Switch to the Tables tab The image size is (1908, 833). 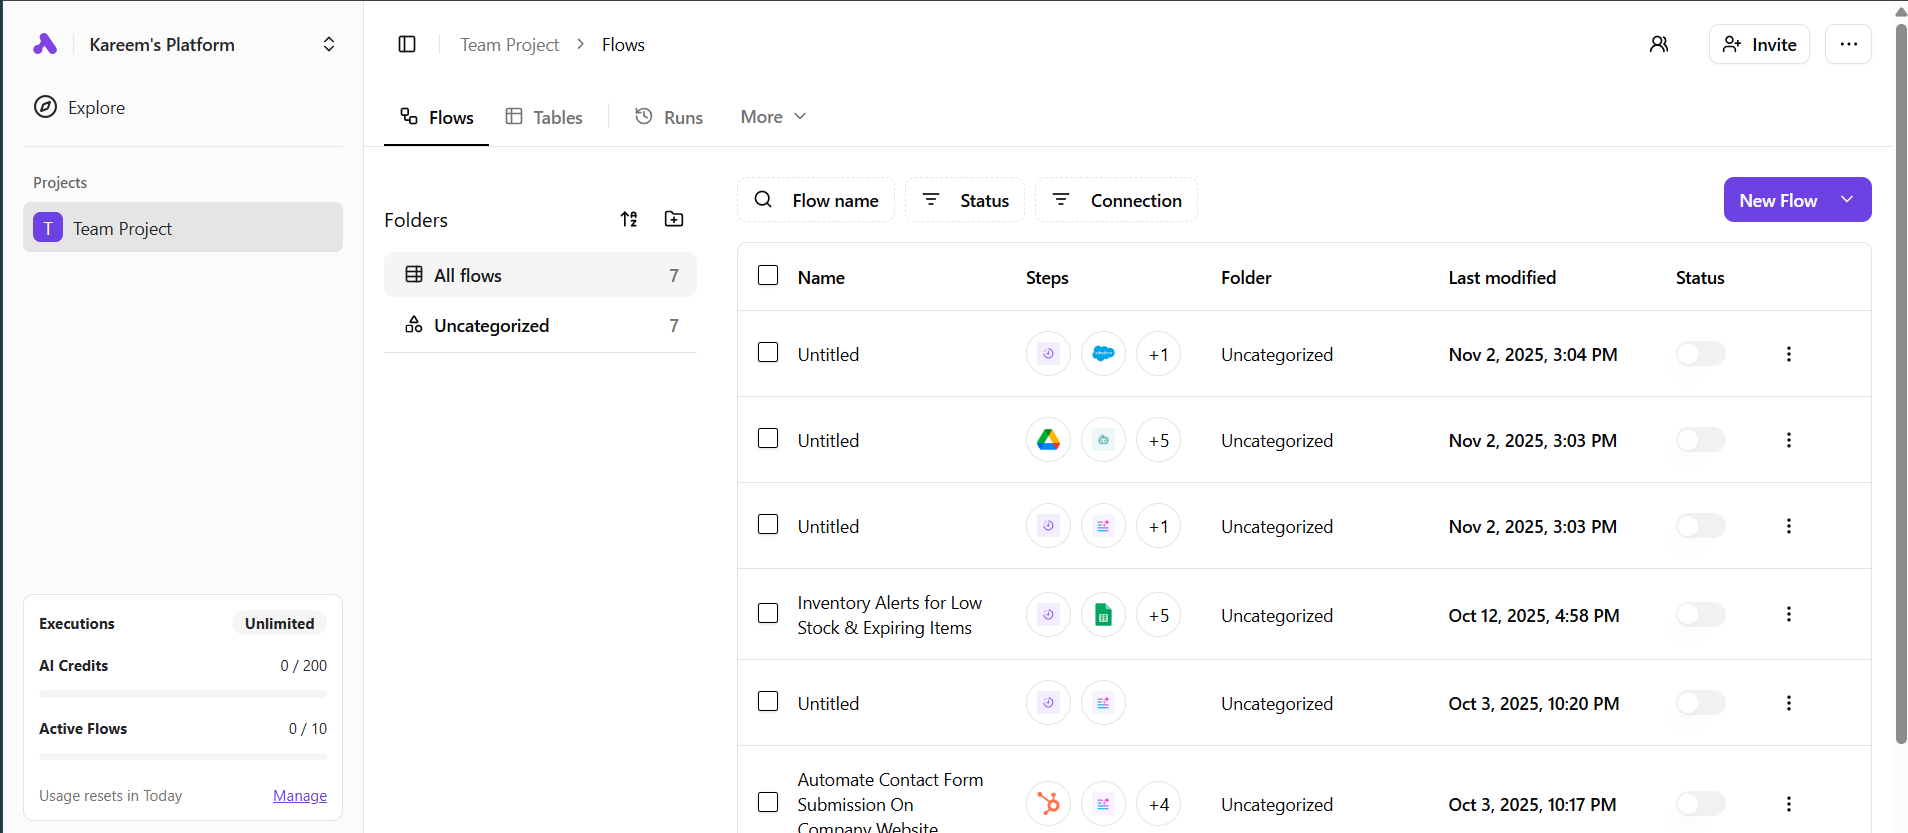[x=544, y=117]
